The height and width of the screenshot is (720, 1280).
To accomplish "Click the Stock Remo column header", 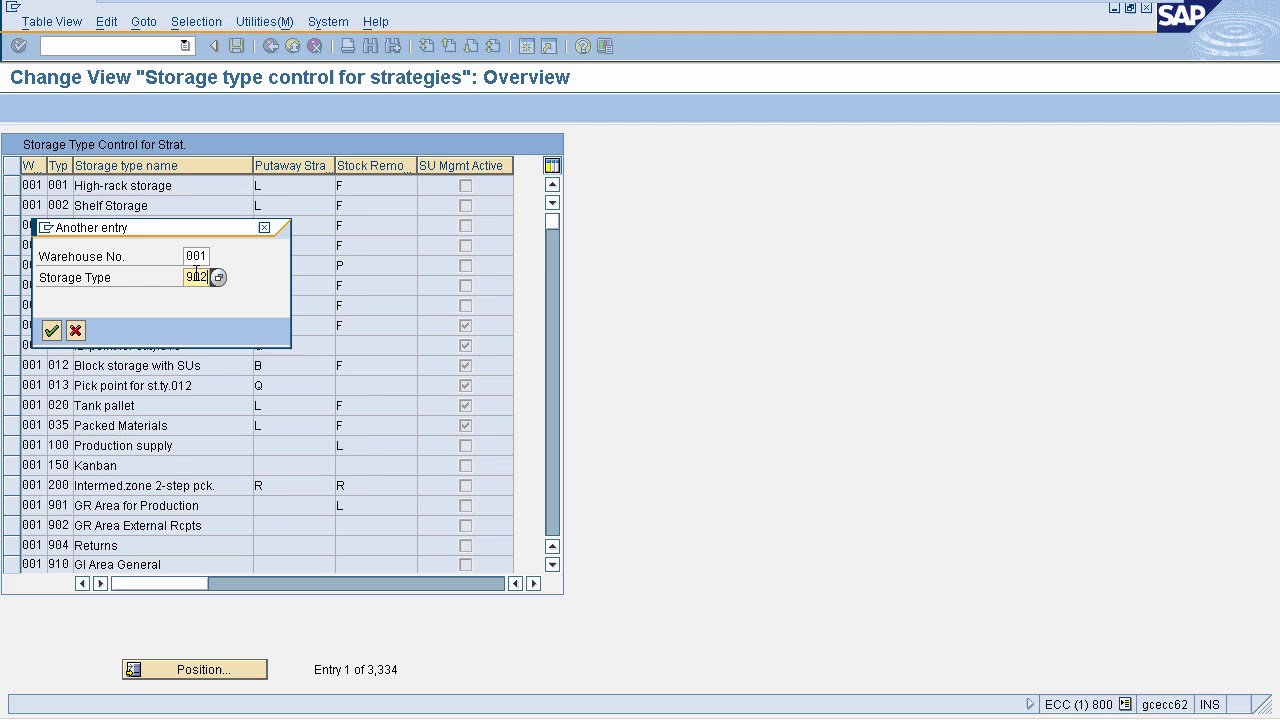I will tap(375, 166).
